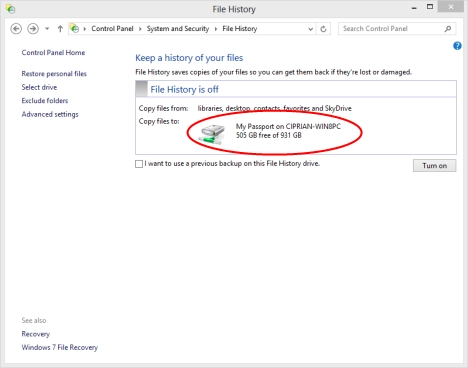This screenshot has width=468, height=368.
Task: Go up one level with Up arrow
Action: tap(60, 29)
